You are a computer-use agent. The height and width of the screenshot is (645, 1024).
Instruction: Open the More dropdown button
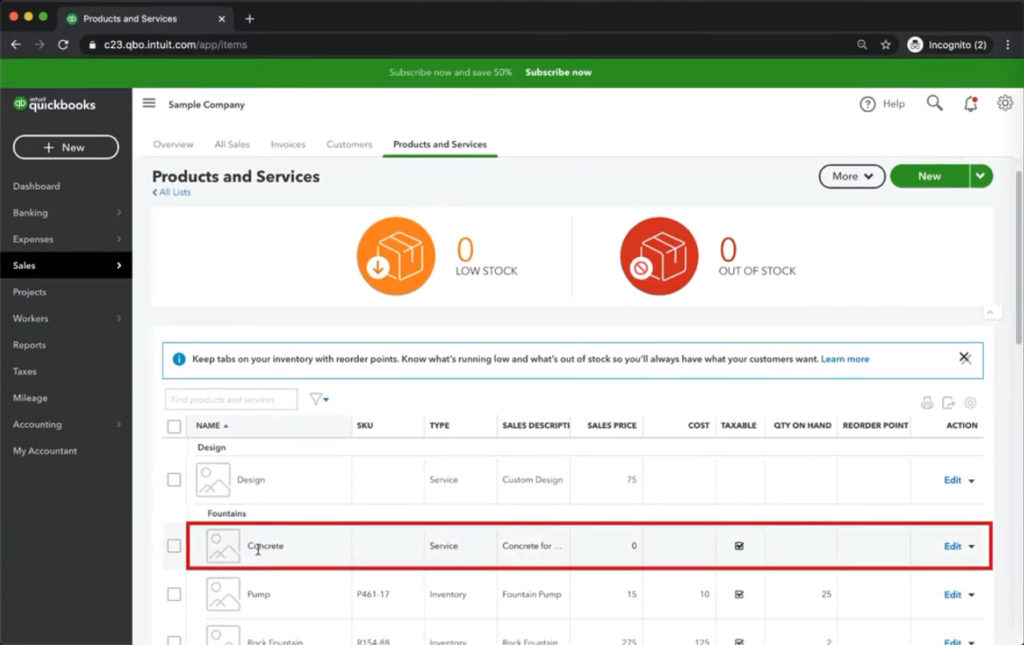[851, 176]
